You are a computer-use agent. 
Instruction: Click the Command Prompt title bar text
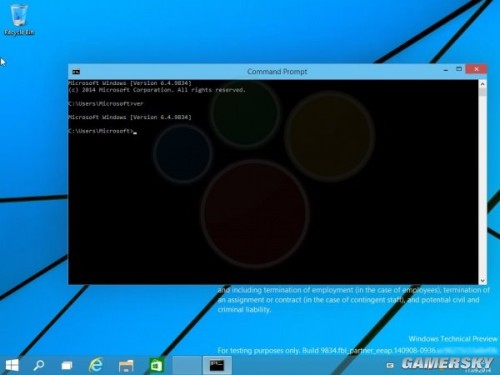[x=277, y=72]
